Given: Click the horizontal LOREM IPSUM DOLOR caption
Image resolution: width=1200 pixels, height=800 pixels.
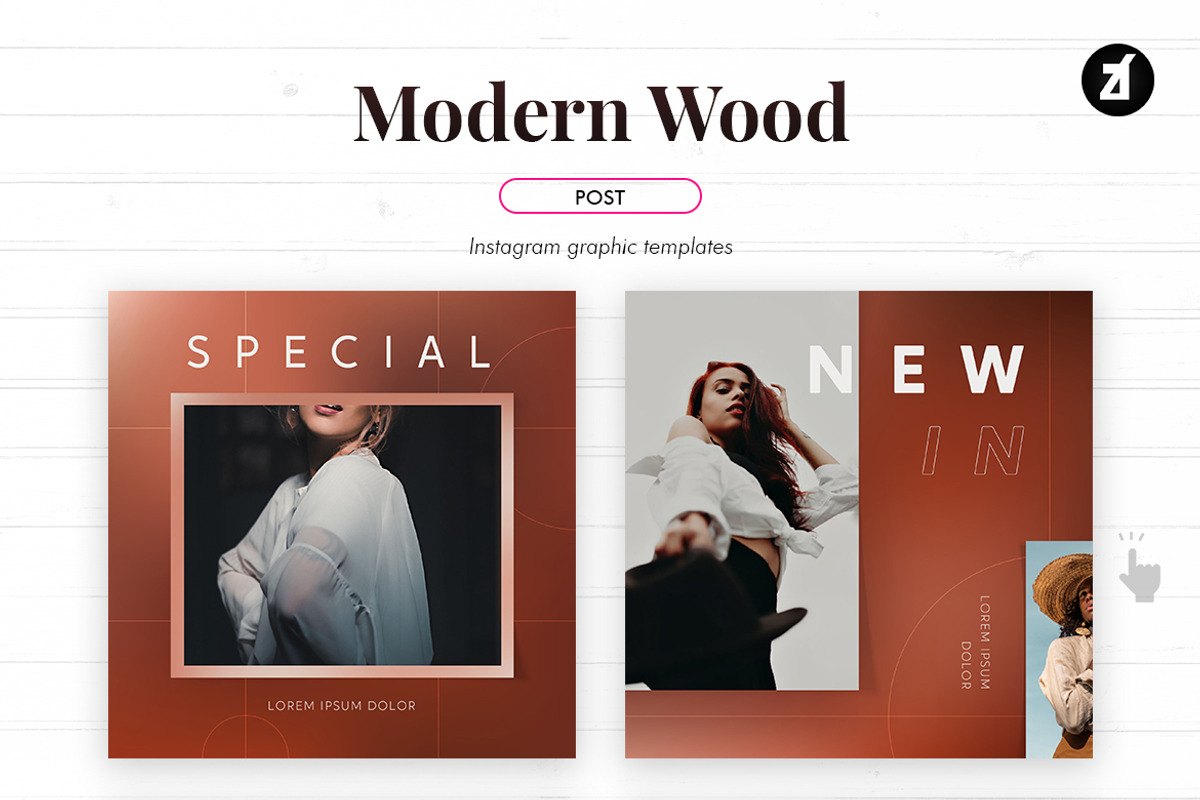Looking at the screenshot, I should coord(342,706).
